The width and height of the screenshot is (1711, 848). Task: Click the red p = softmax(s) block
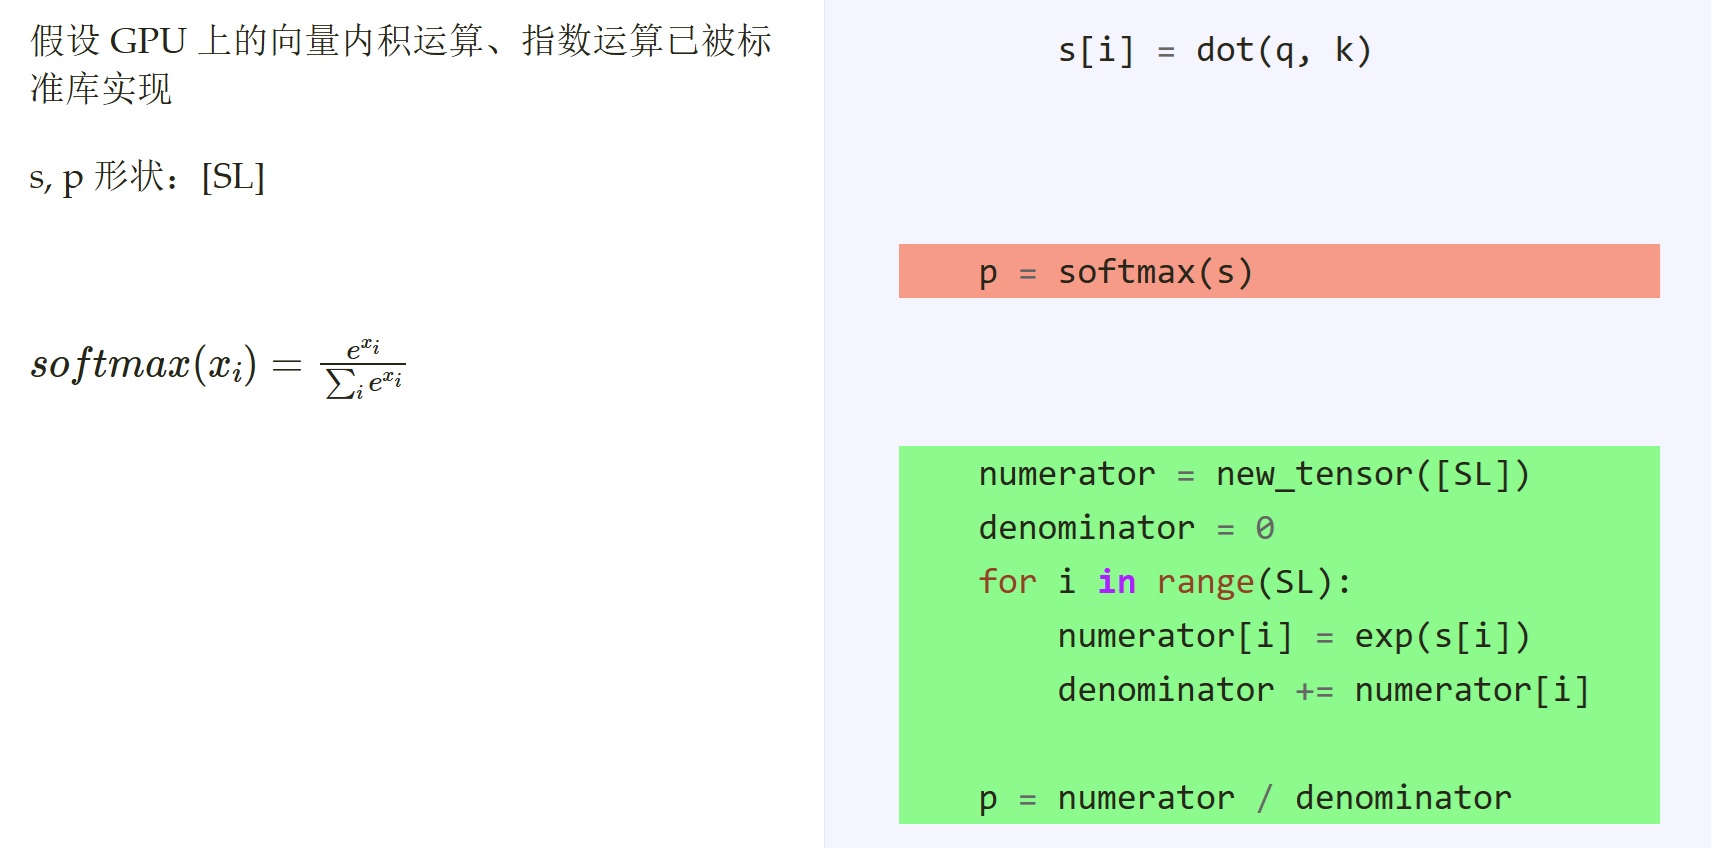1279,271
